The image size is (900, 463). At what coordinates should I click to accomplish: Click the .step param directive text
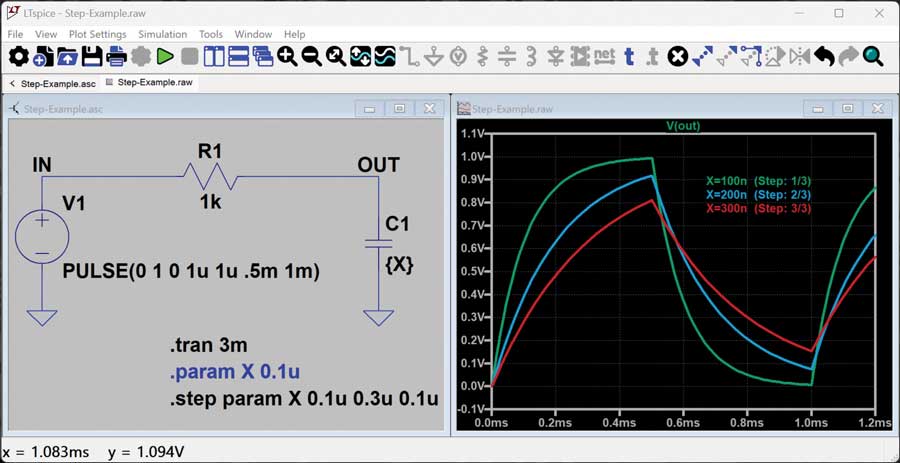pyautogui.click(x=304, y=399)
